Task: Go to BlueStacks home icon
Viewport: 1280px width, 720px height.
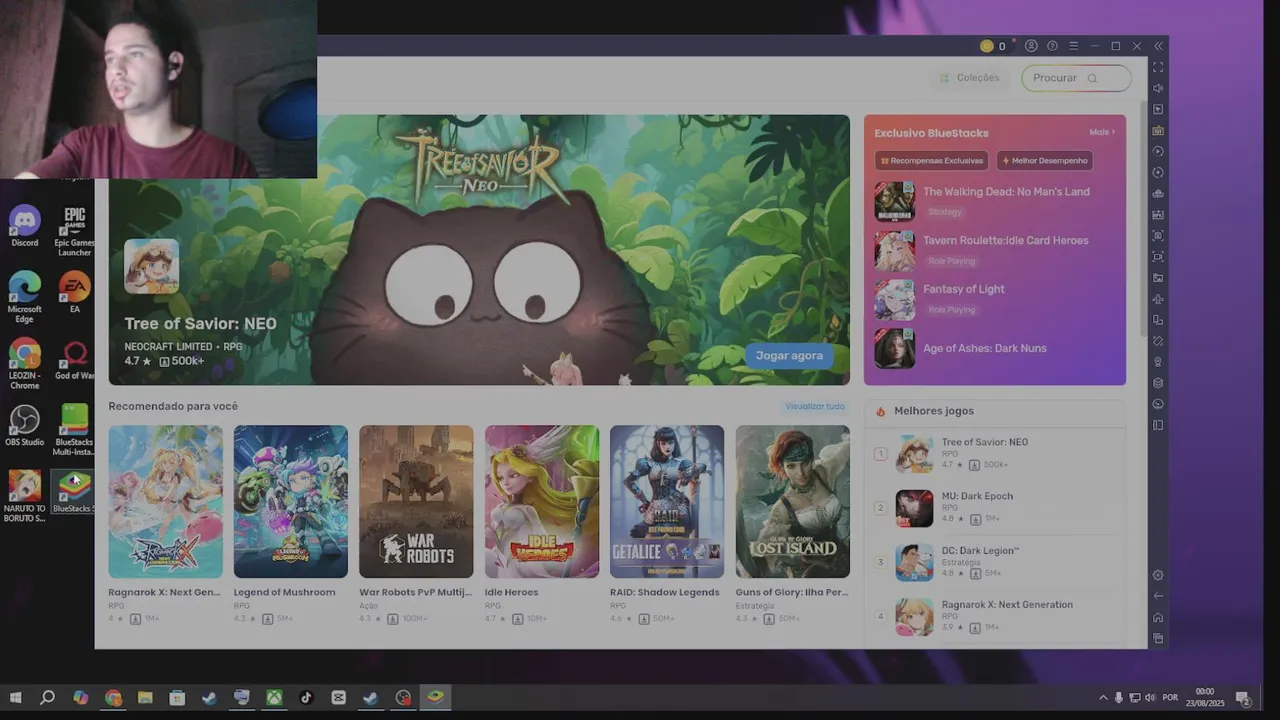Action: (1158, 617)
